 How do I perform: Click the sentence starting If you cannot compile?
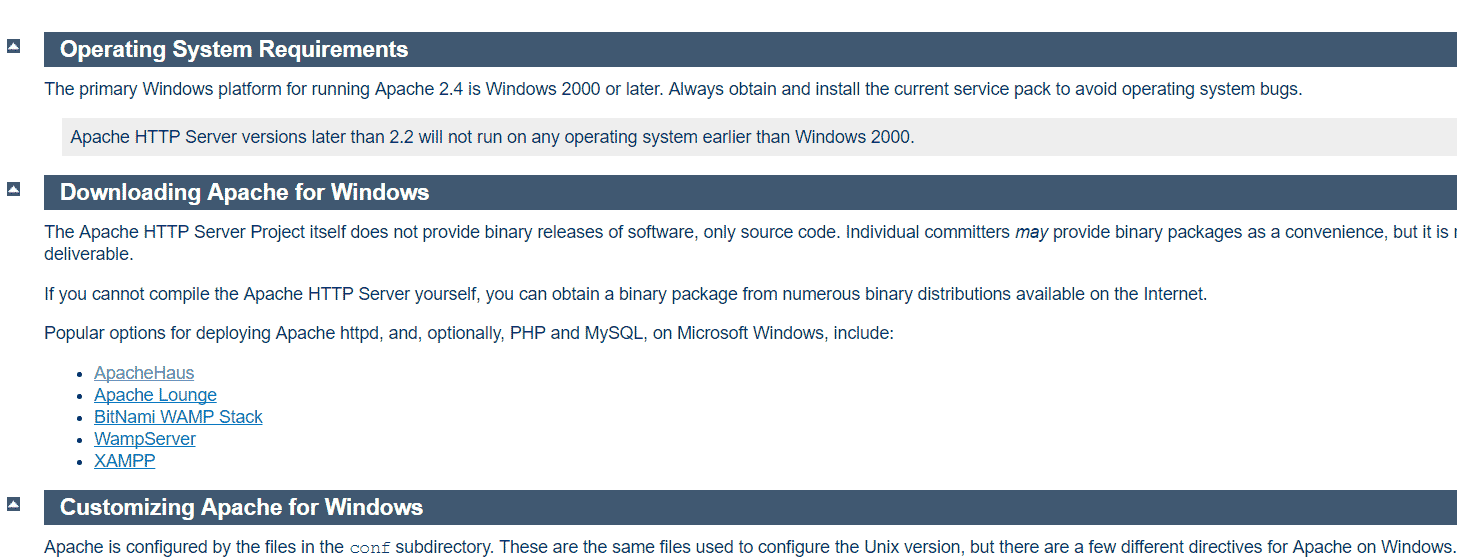click(x=625, y=294)
